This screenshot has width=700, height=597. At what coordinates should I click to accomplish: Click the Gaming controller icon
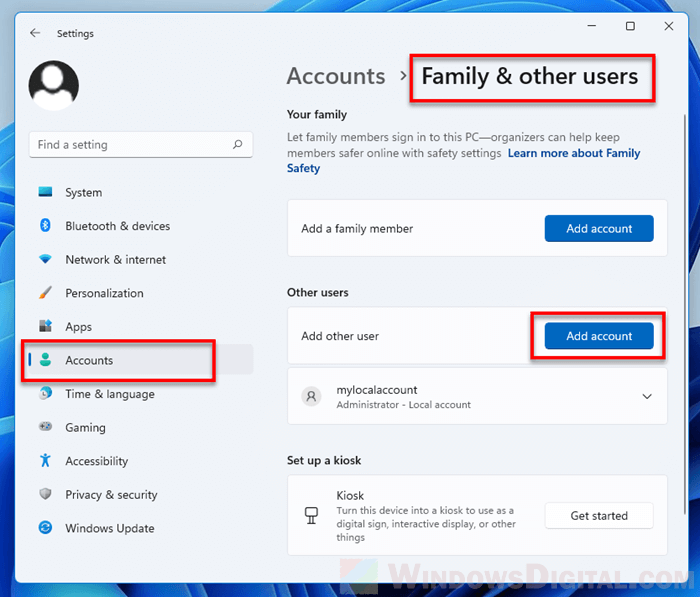click(45, 426)
